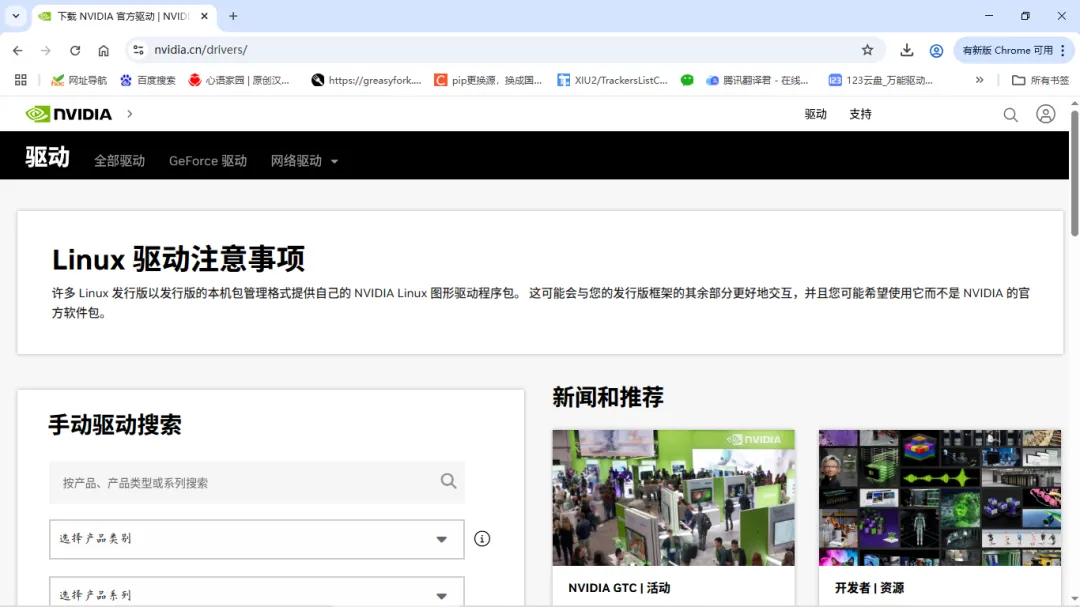Viewport: 1080px width, 607px height.
Task: Open the Chrome downloads icon
Action: click(906, 50)
